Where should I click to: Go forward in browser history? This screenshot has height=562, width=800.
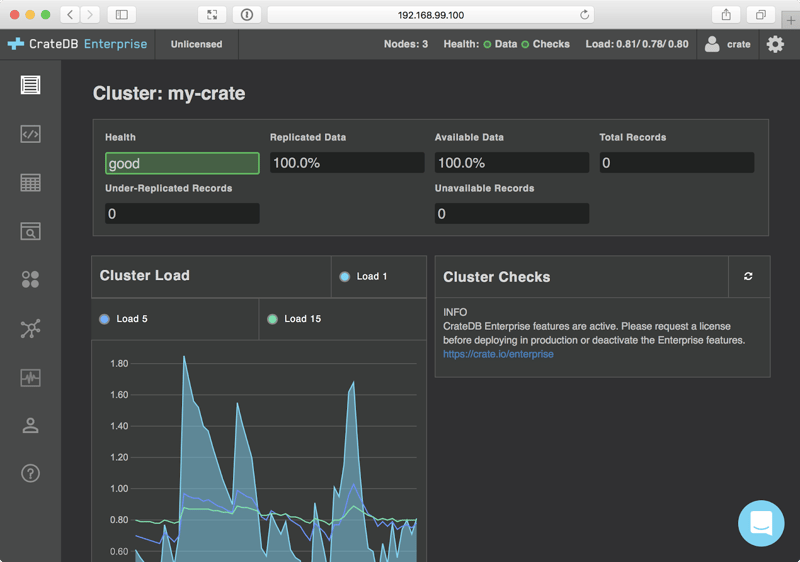90,15
